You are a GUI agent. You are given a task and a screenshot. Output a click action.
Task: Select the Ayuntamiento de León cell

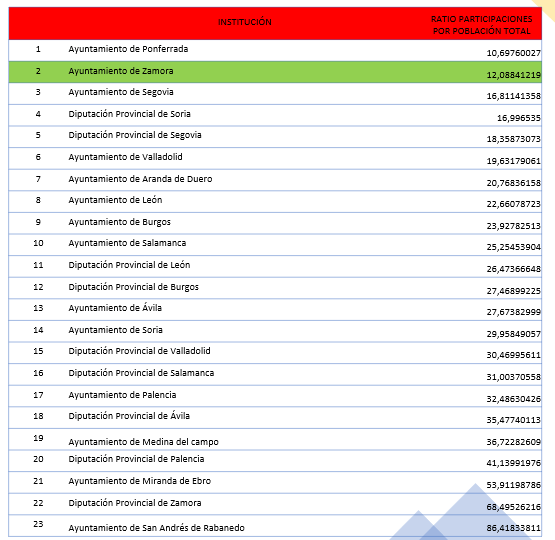(x=115, y=200)
